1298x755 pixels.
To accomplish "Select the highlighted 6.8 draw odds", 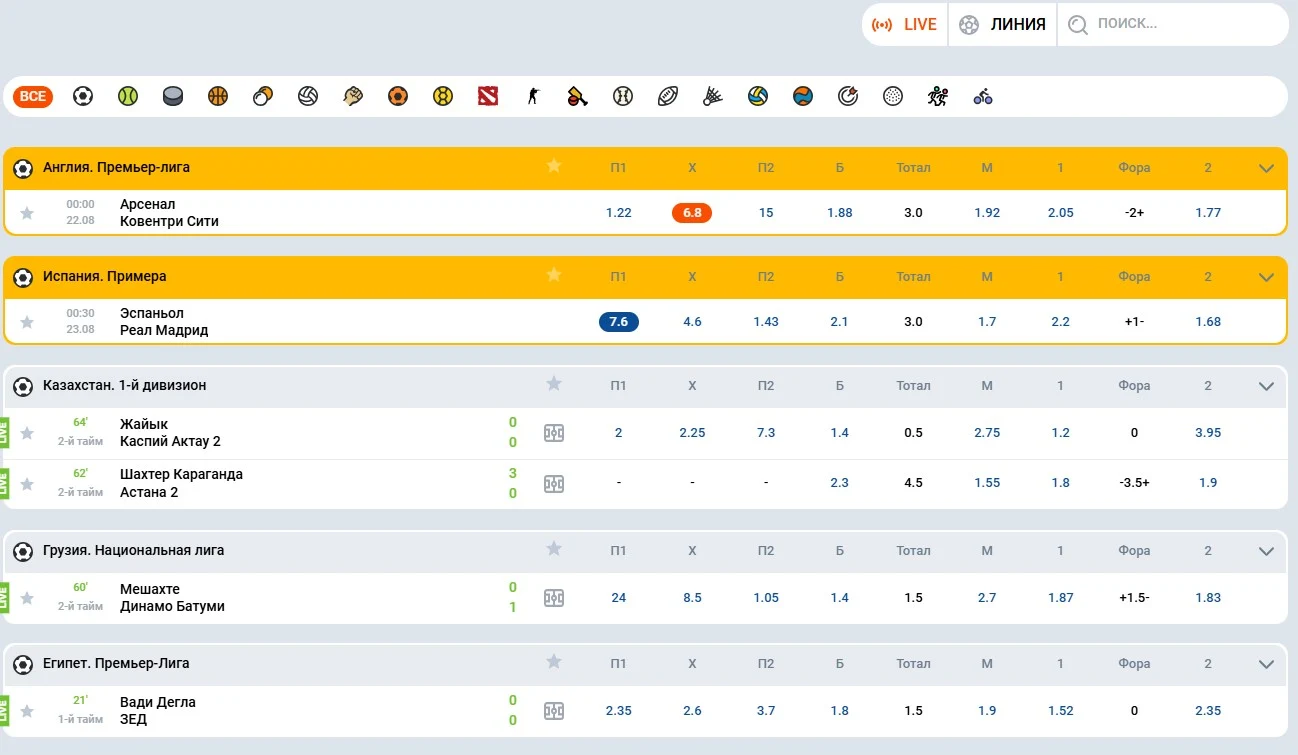I will (692, 213).
